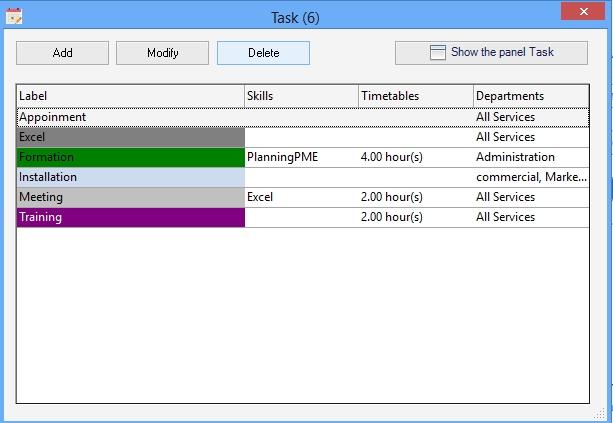
Task: Sort by the Label column header
Action: 130,96
